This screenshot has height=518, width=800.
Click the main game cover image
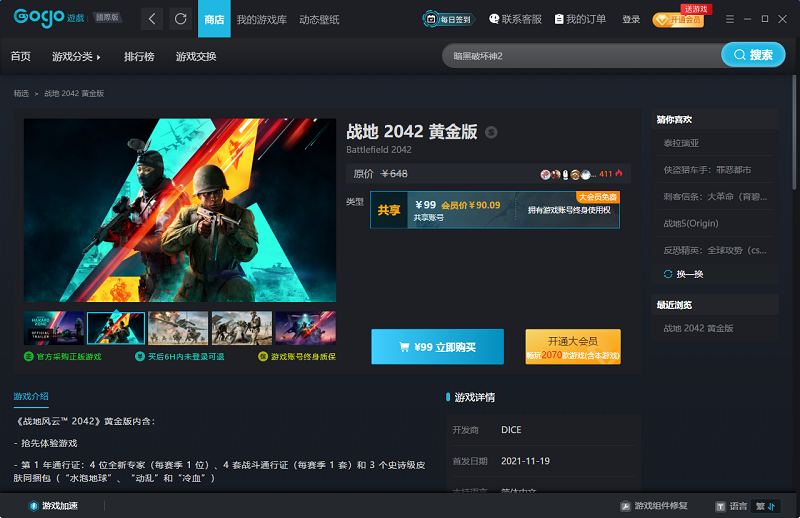point(180,210)
